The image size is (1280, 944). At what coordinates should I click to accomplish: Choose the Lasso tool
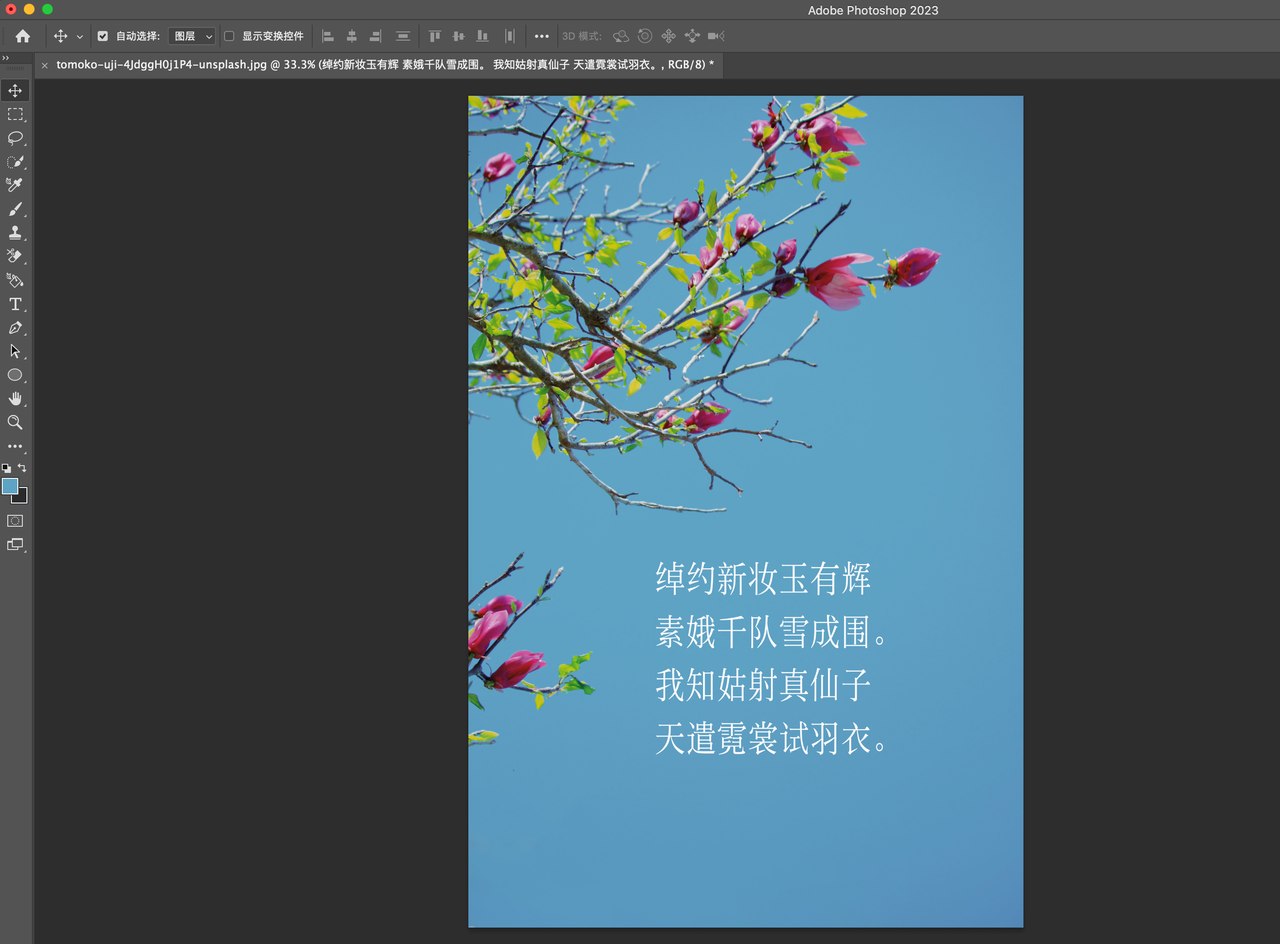pyautogui.click(x=14, y=138)
